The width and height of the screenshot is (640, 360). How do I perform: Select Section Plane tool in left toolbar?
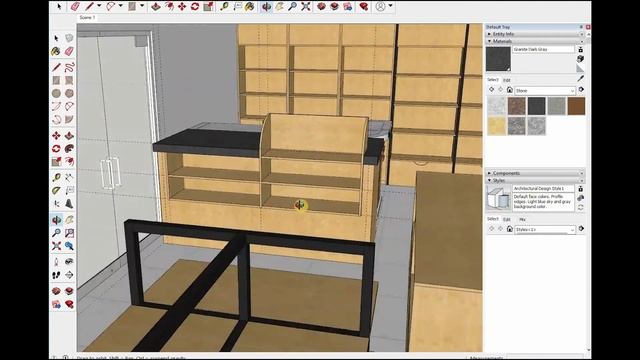tap(69, 275)
